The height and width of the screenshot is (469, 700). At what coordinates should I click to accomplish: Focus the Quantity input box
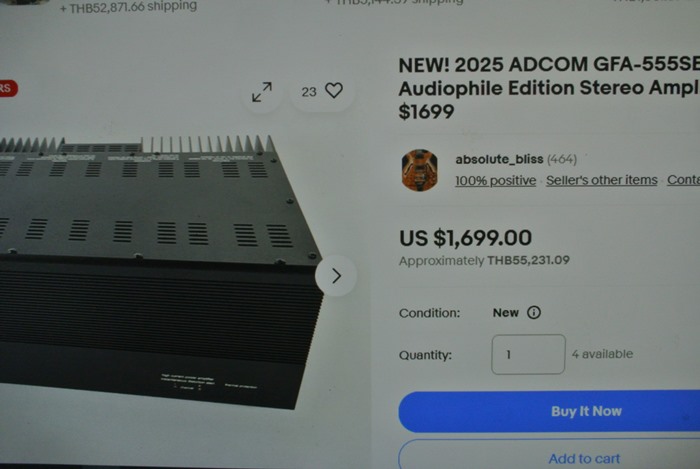pos(528,354)
